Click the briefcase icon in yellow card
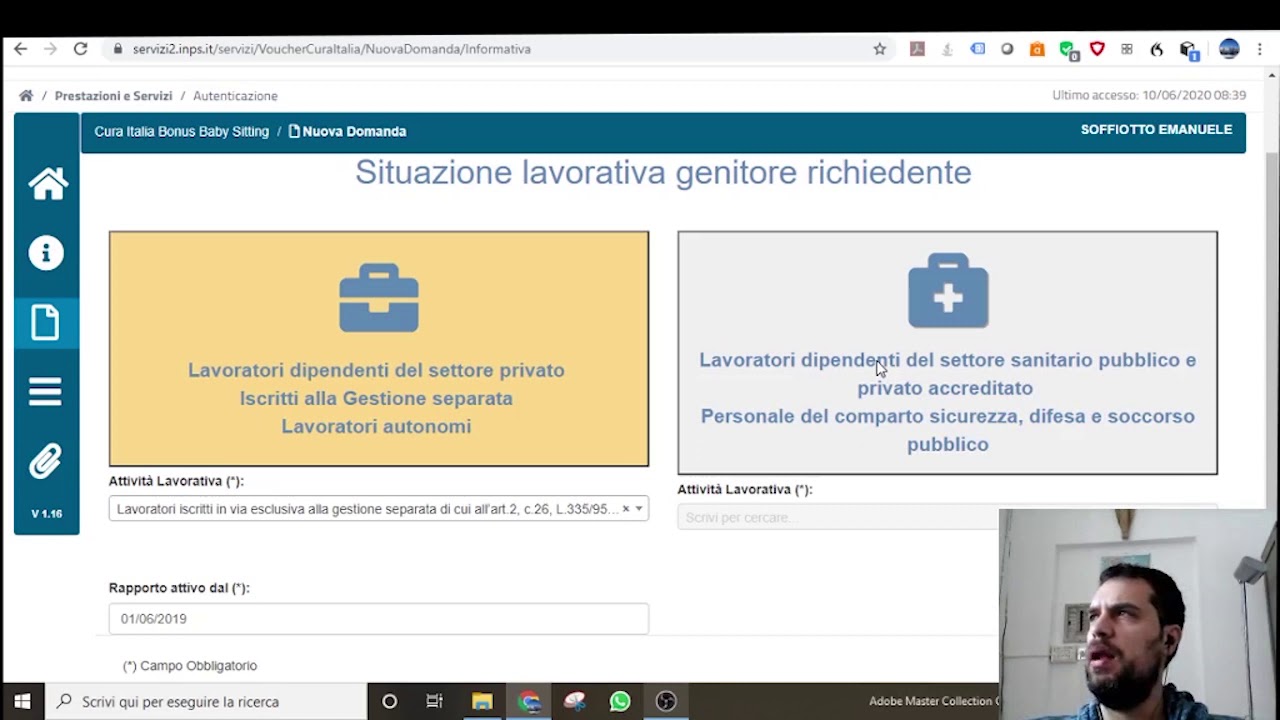This screenshot has height=720, width=1280. coord(379,298)
